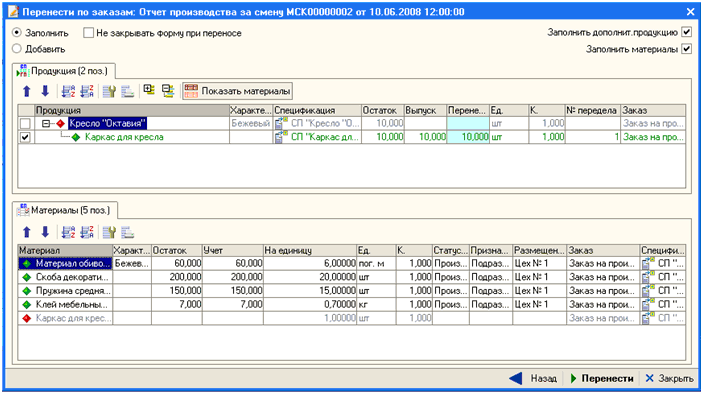
Task: Collapse all tree nodes in Продукция toolbar
Action: [168, 91]
